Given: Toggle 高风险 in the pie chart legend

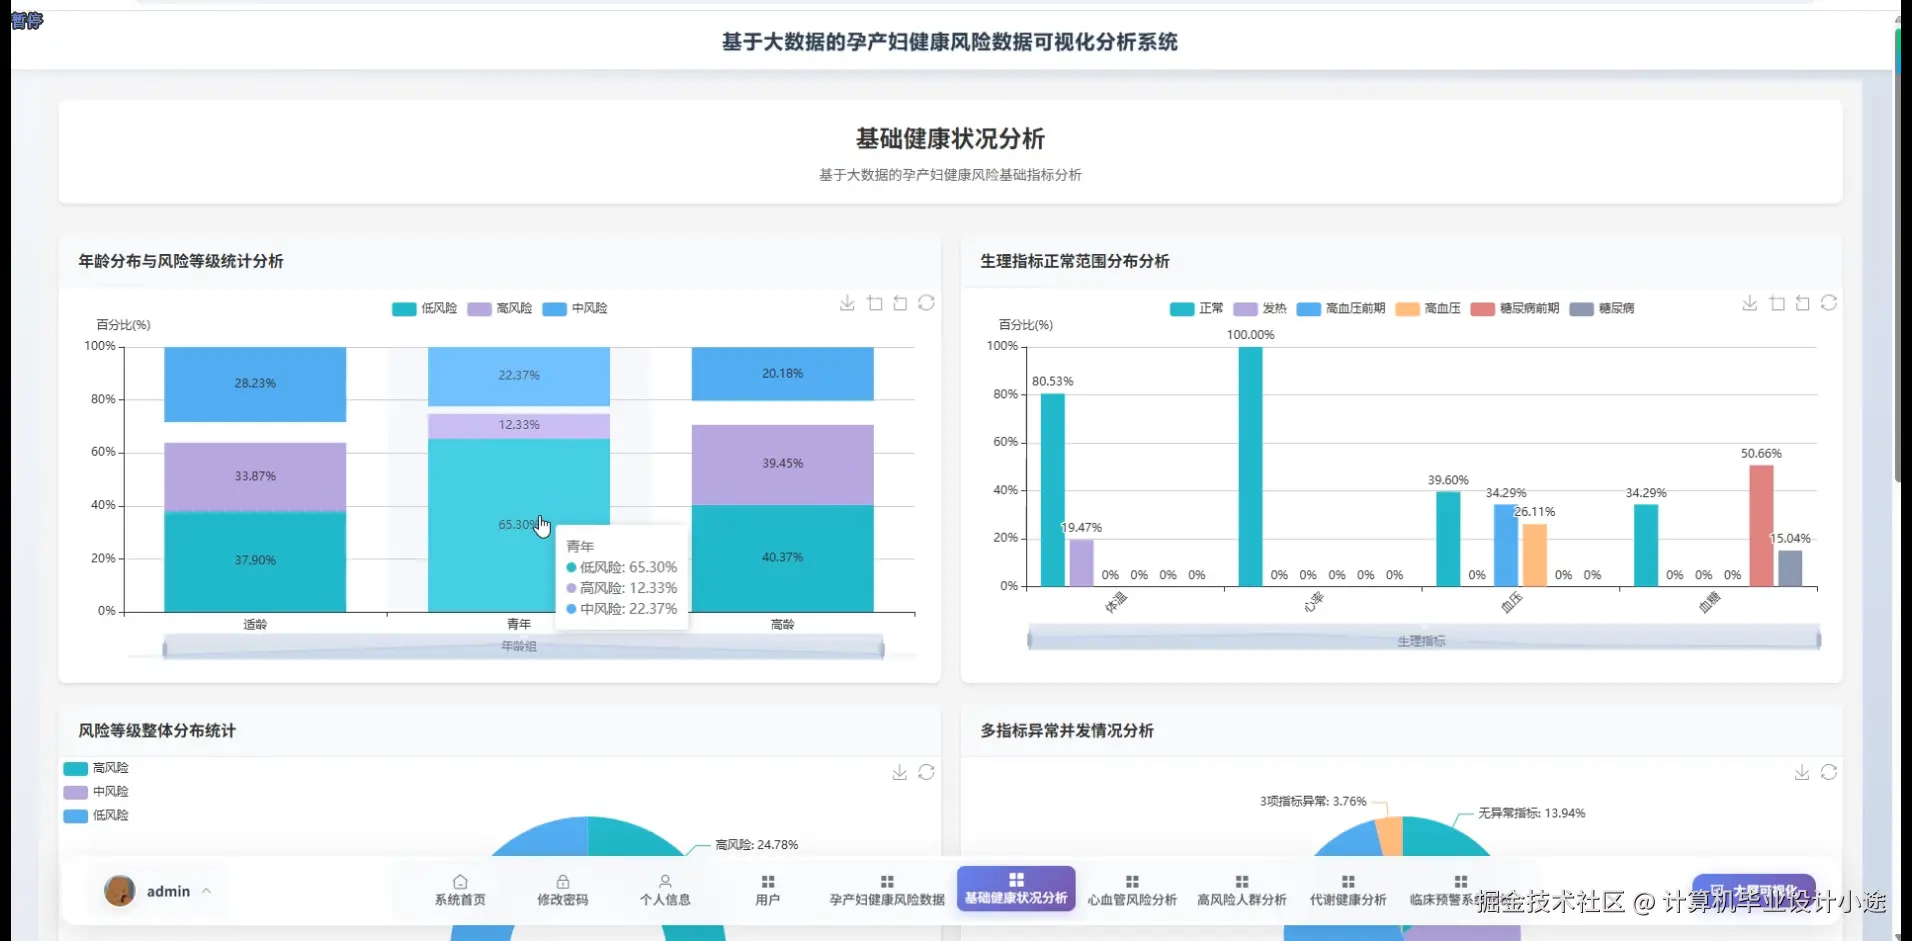Looking at the screenshot, I should [x=96, y=768].
